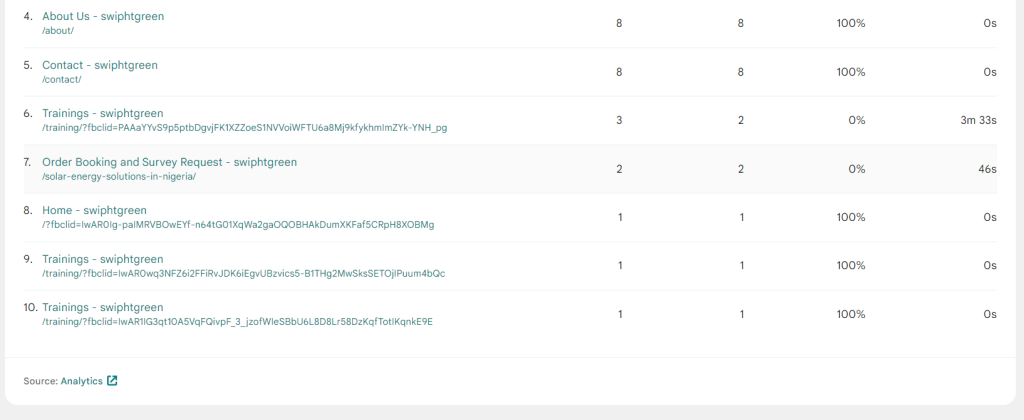This screenshot has width=1024, height=420.
Task: Select the /solar-energy-solutions-in-nigeria/ URL path
Action: (x=118, y=176)
